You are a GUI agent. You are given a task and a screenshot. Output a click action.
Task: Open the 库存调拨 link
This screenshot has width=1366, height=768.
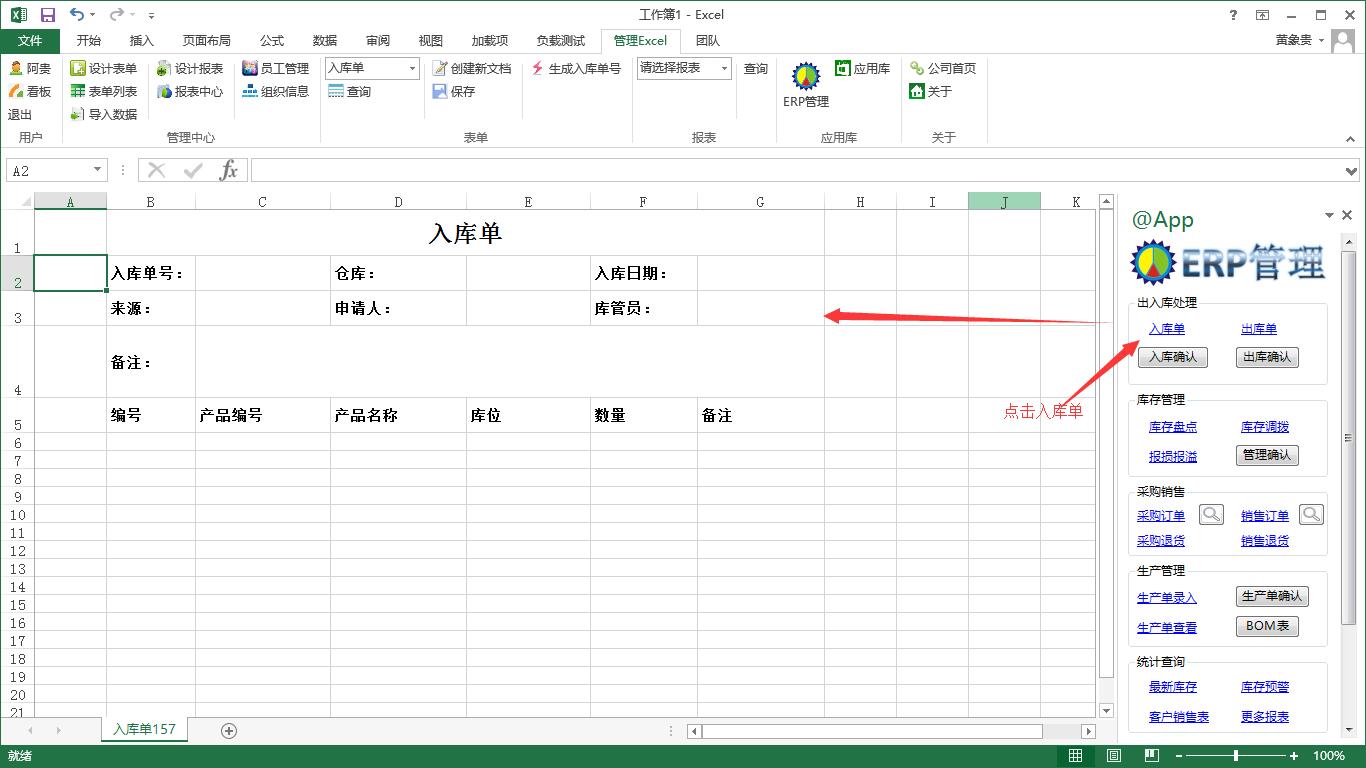pos(1265,427)
